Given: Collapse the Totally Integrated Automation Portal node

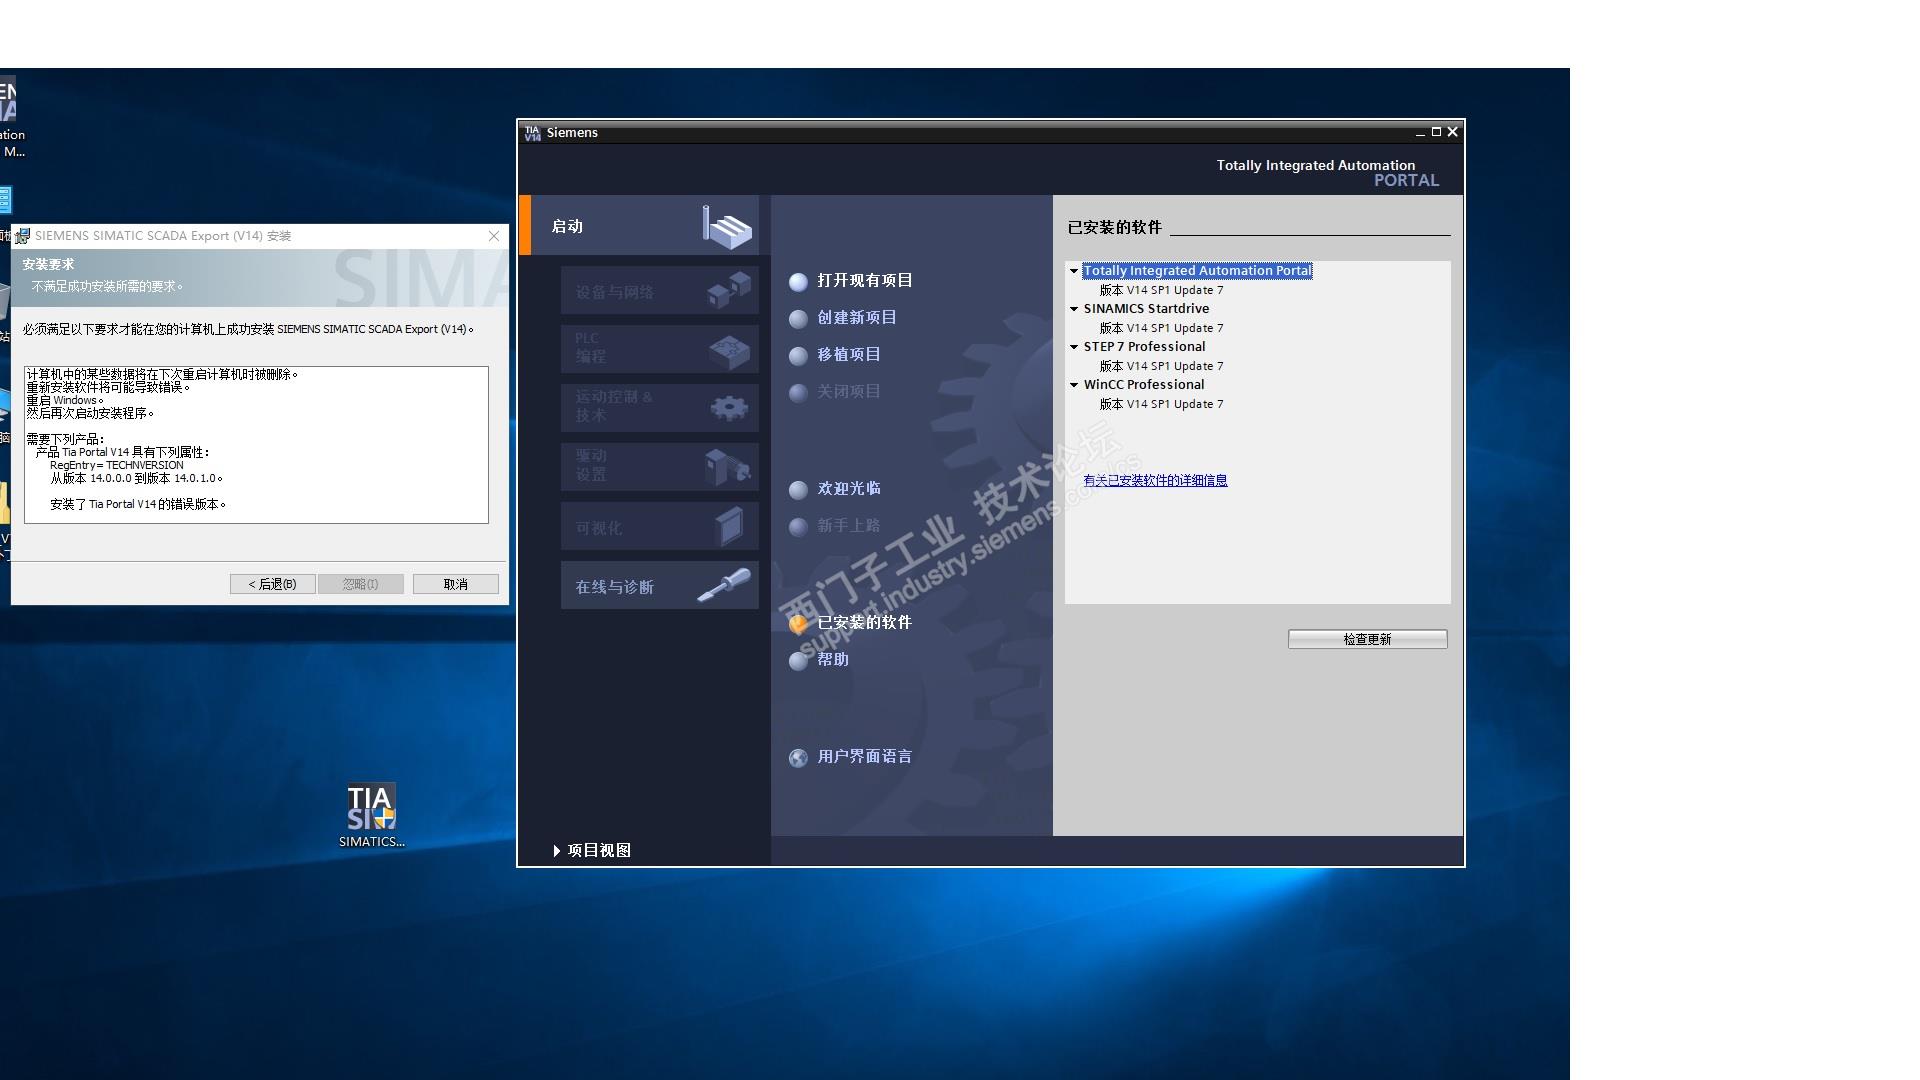Looking at the screenshot, I should [1074, 271].
